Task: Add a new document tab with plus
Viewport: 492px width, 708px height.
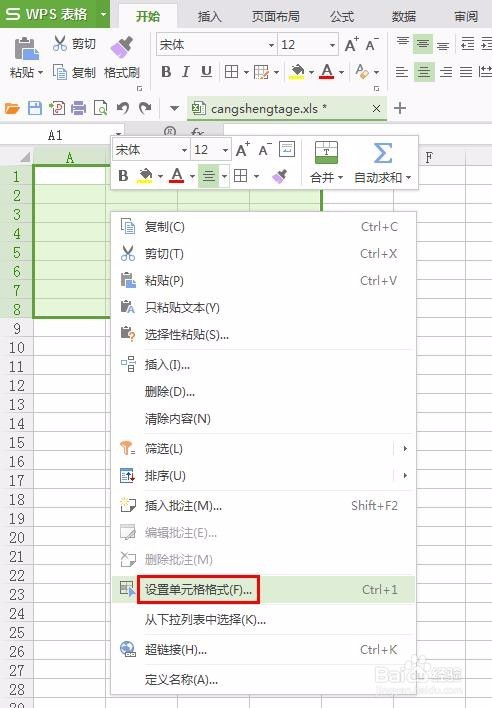Action: click(400, 108)
